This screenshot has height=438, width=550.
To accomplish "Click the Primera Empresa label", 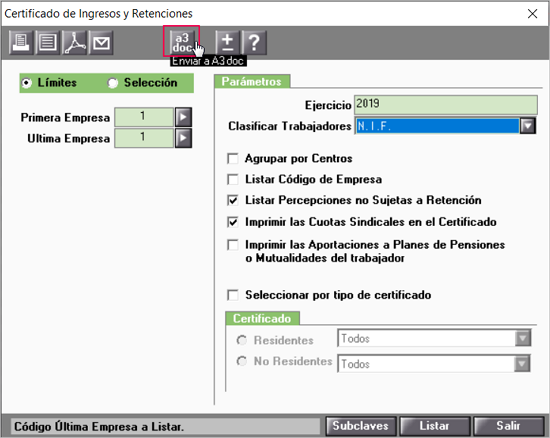I will (x=65, y=117).
